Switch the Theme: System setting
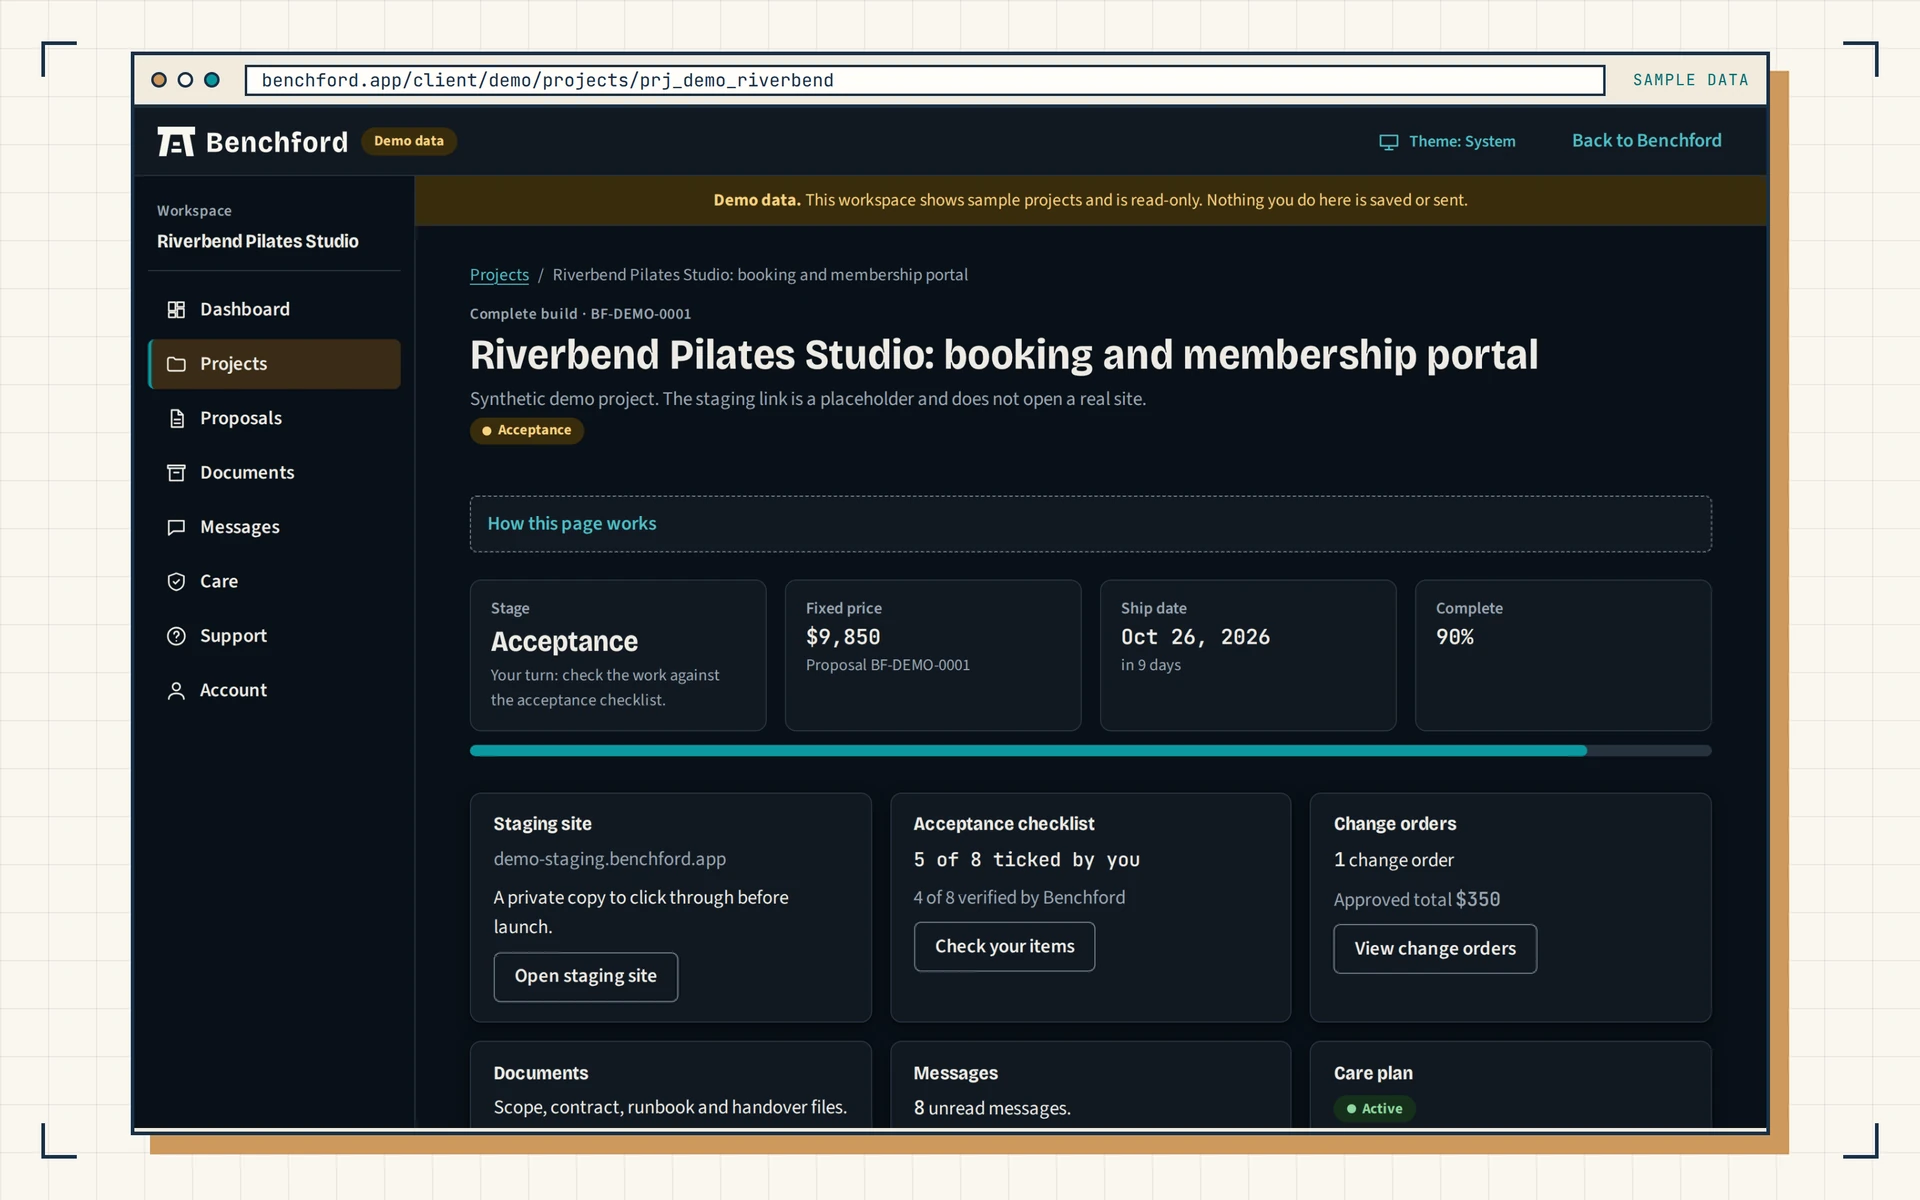1920x1200 pixels. [x=1447, y=142]
